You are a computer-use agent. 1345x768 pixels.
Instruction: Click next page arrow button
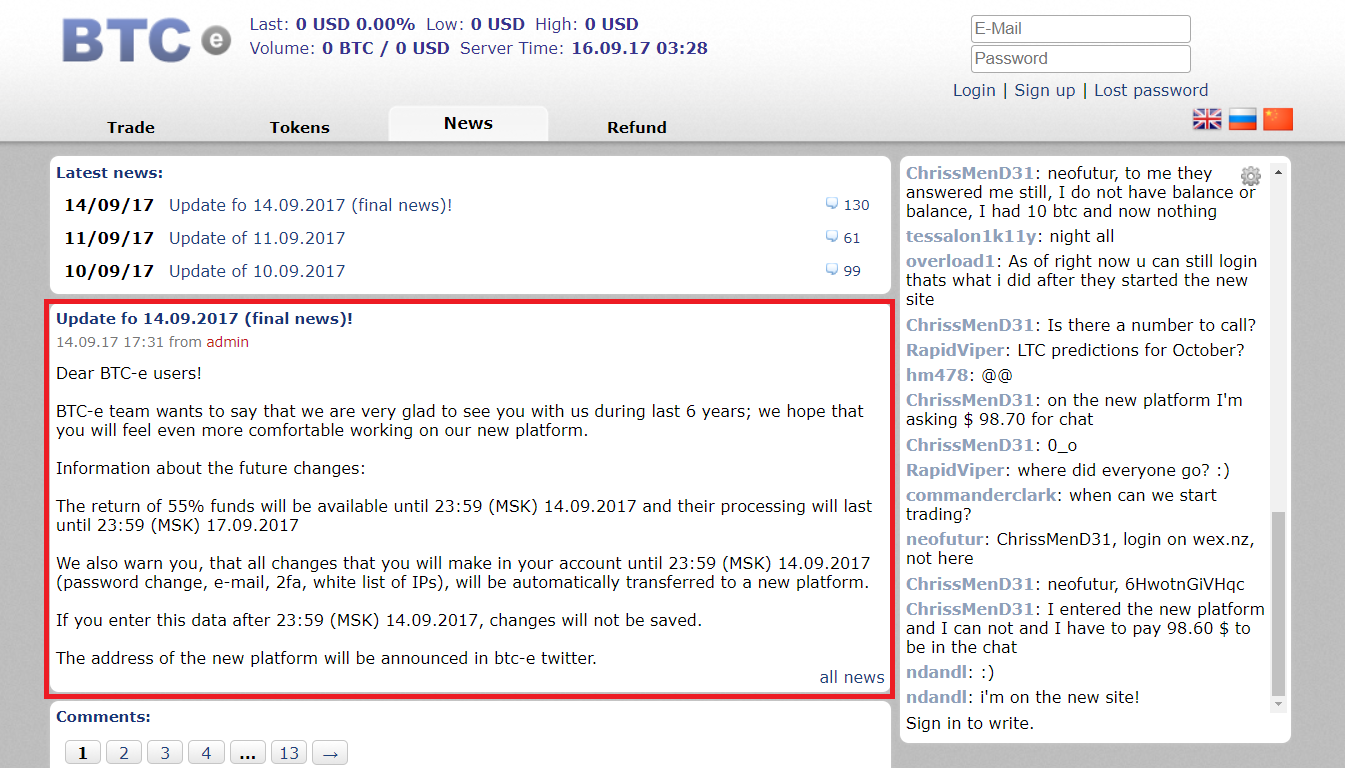point(330,753)
